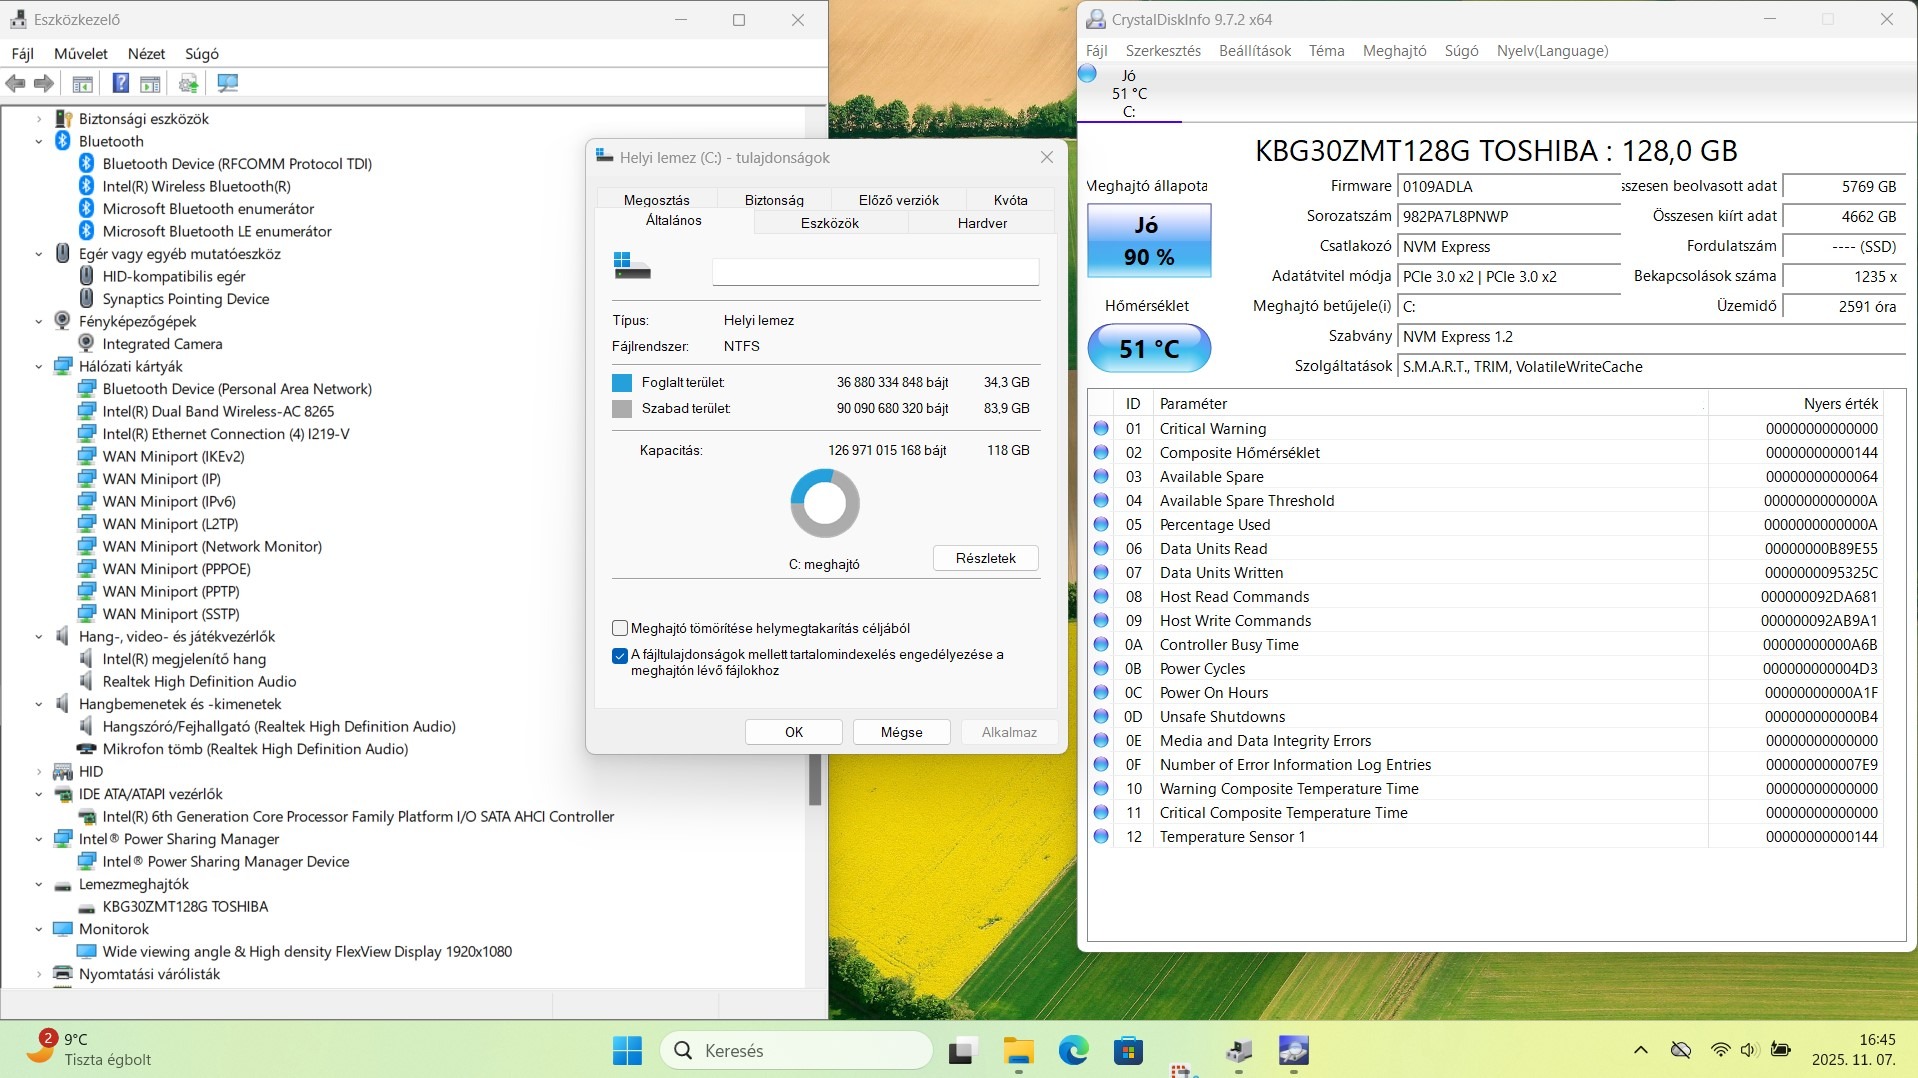Show hidden system tray icons chevron
The image size is (1918, 1078).
1641,1050
